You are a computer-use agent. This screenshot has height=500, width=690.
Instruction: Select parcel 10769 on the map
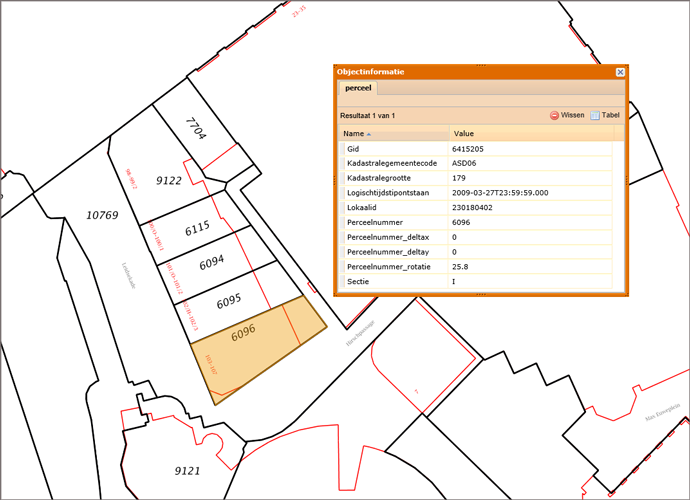[x=102, y=215]
